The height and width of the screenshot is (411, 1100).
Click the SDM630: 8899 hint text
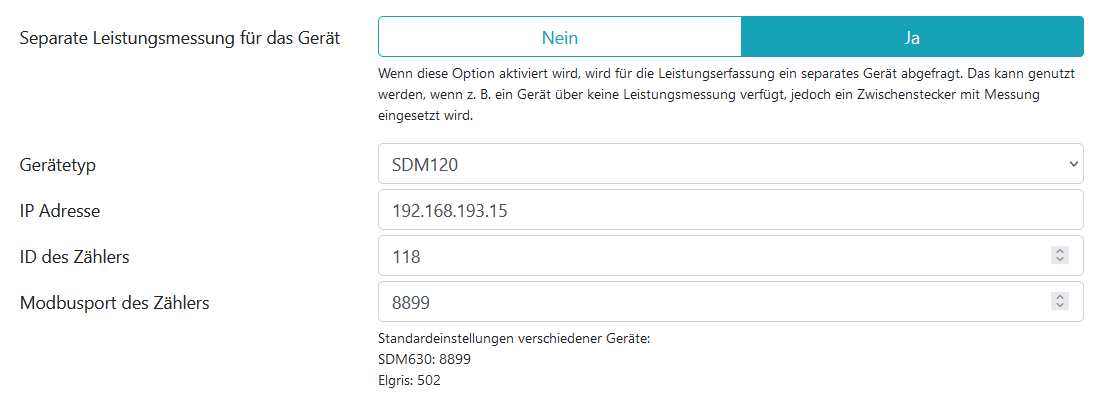(424, 360)
